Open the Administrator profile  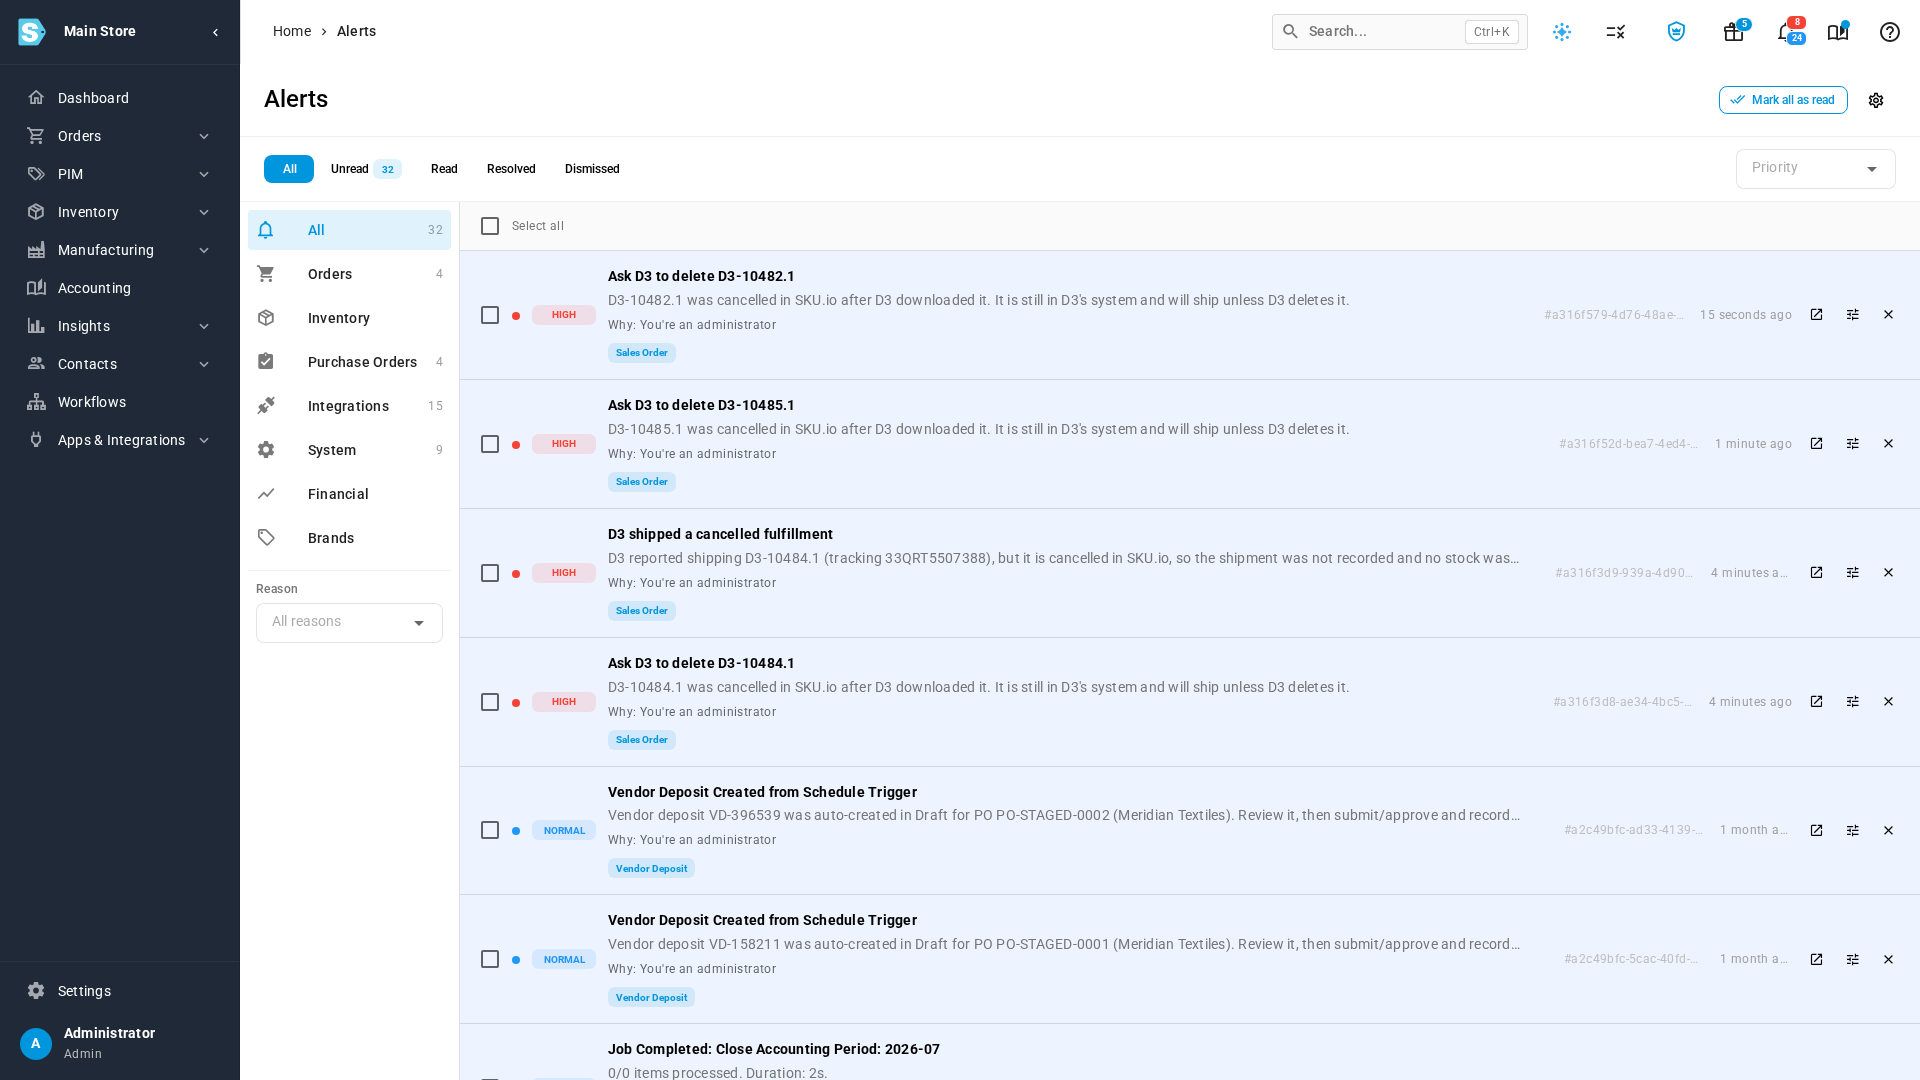pos(120,1043)
